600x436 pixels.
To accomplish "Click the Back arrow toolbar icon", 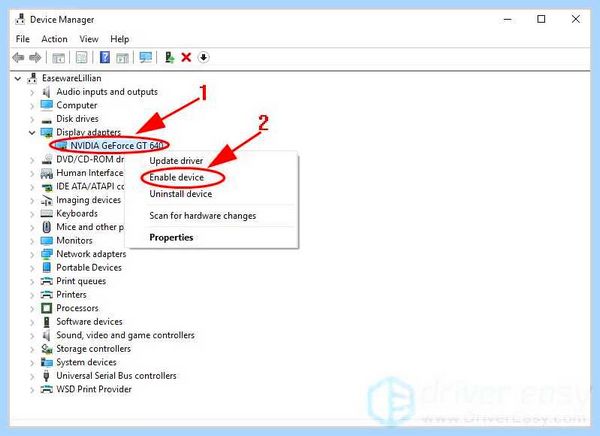I will [18, 57].
